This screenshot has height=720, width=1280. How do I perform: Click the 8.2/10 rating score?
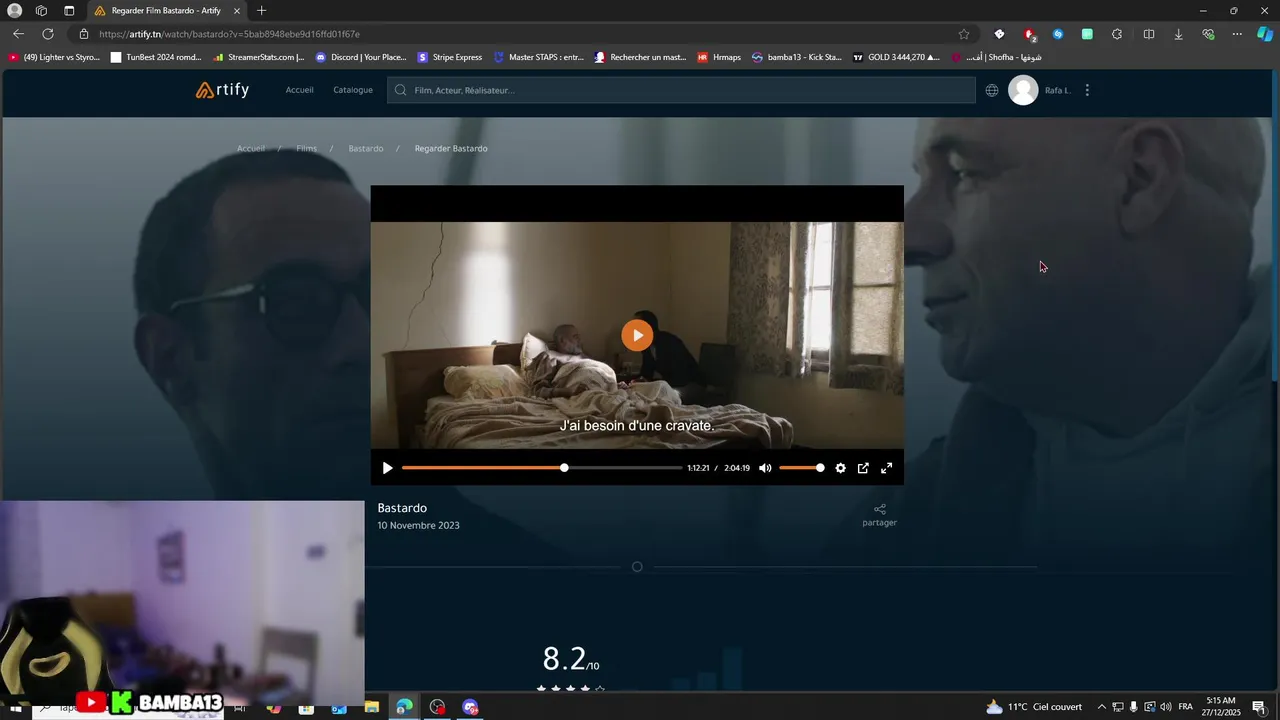(570, 659)
